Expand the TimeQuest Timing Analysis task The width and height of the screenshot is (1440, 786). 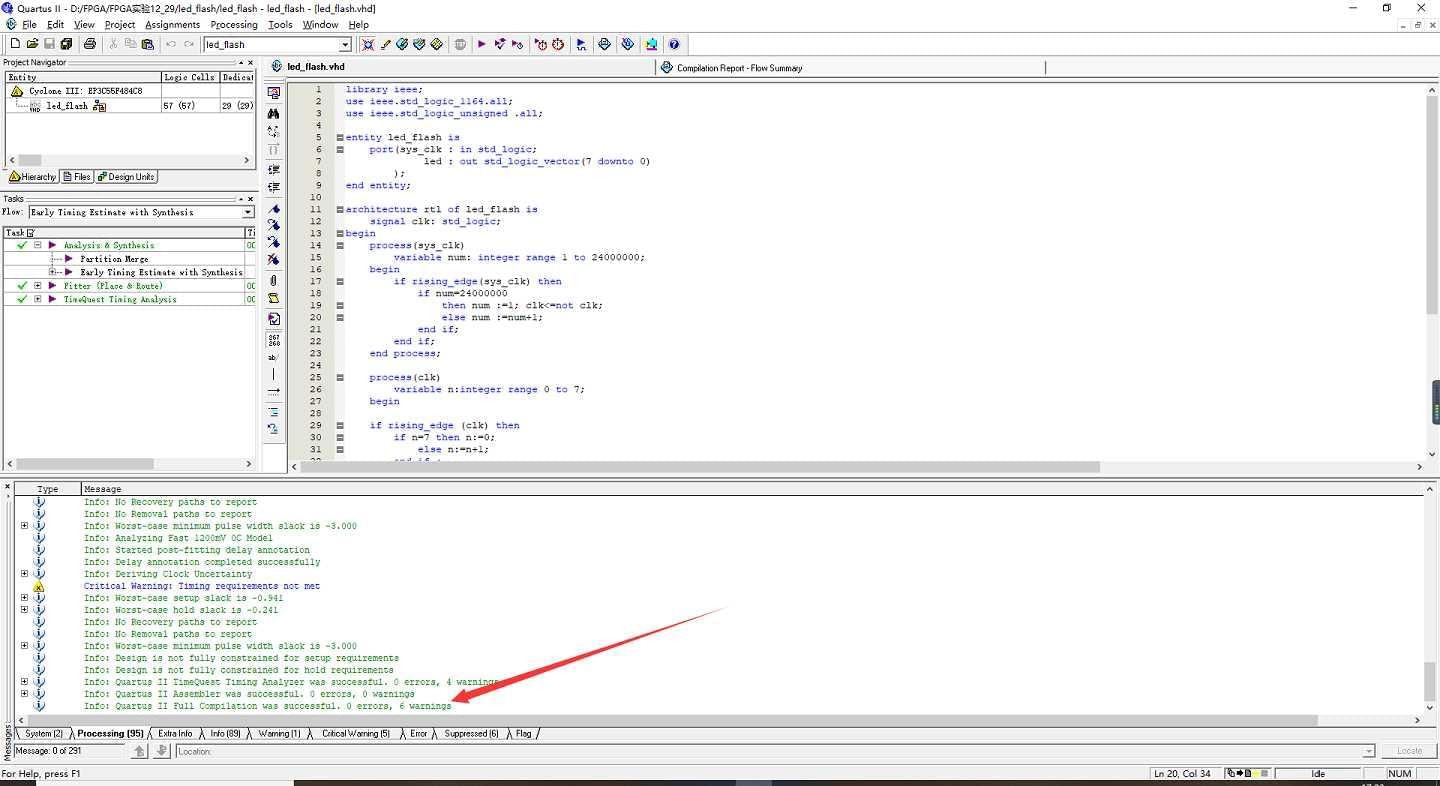click(38, 299)
